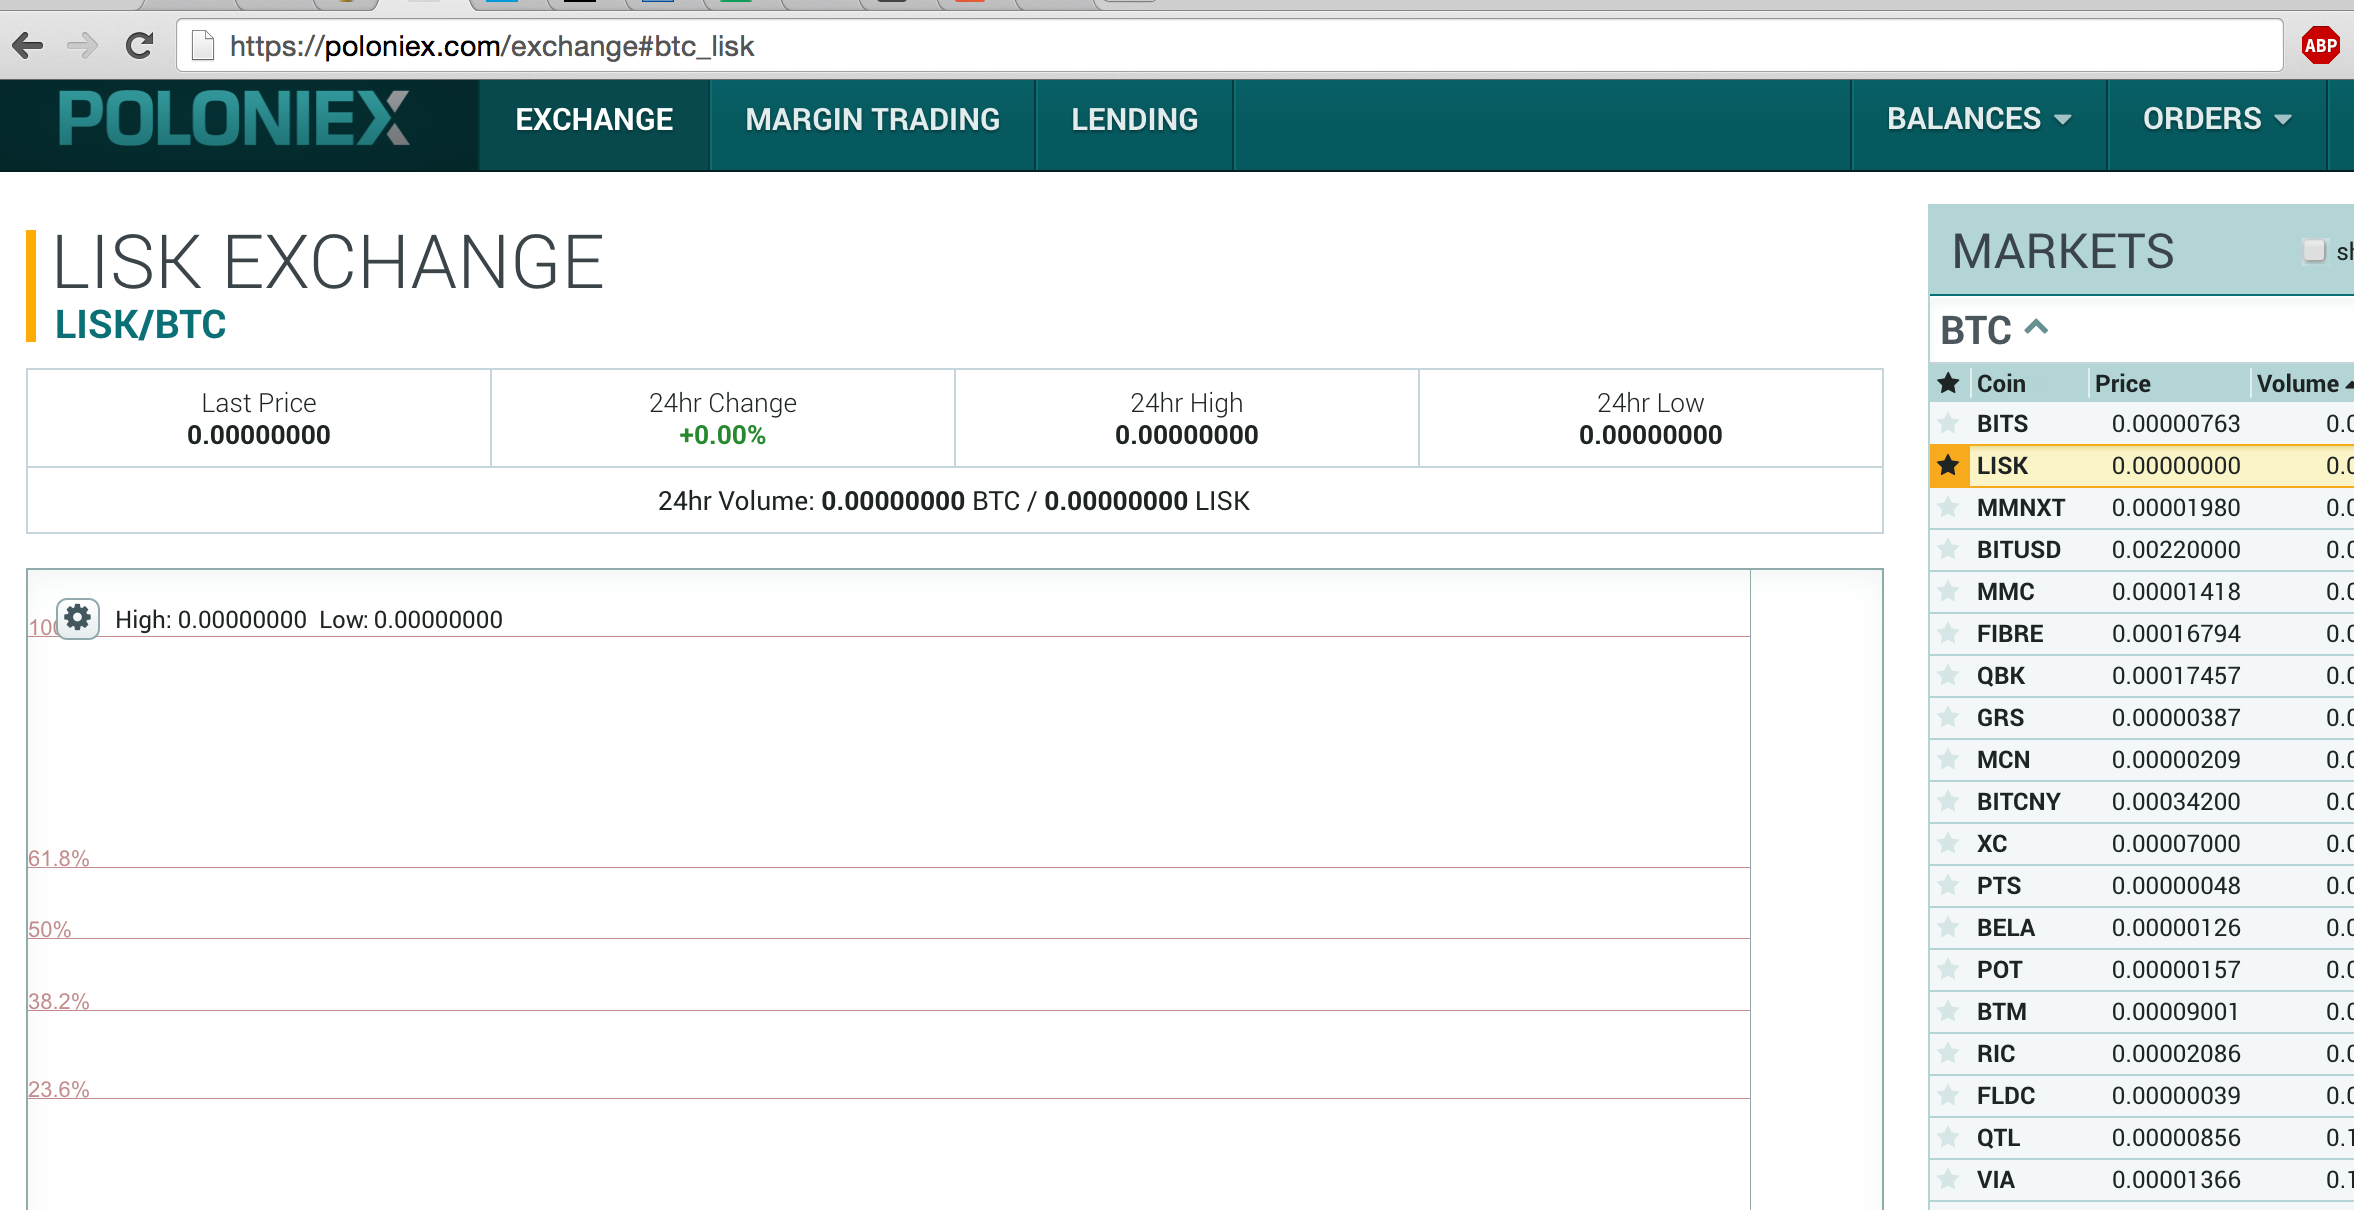Image resolution: width=2354 pixels, height=1210 pixels.
Task: Sort markets by Volume column
Action: (2303, 383)
